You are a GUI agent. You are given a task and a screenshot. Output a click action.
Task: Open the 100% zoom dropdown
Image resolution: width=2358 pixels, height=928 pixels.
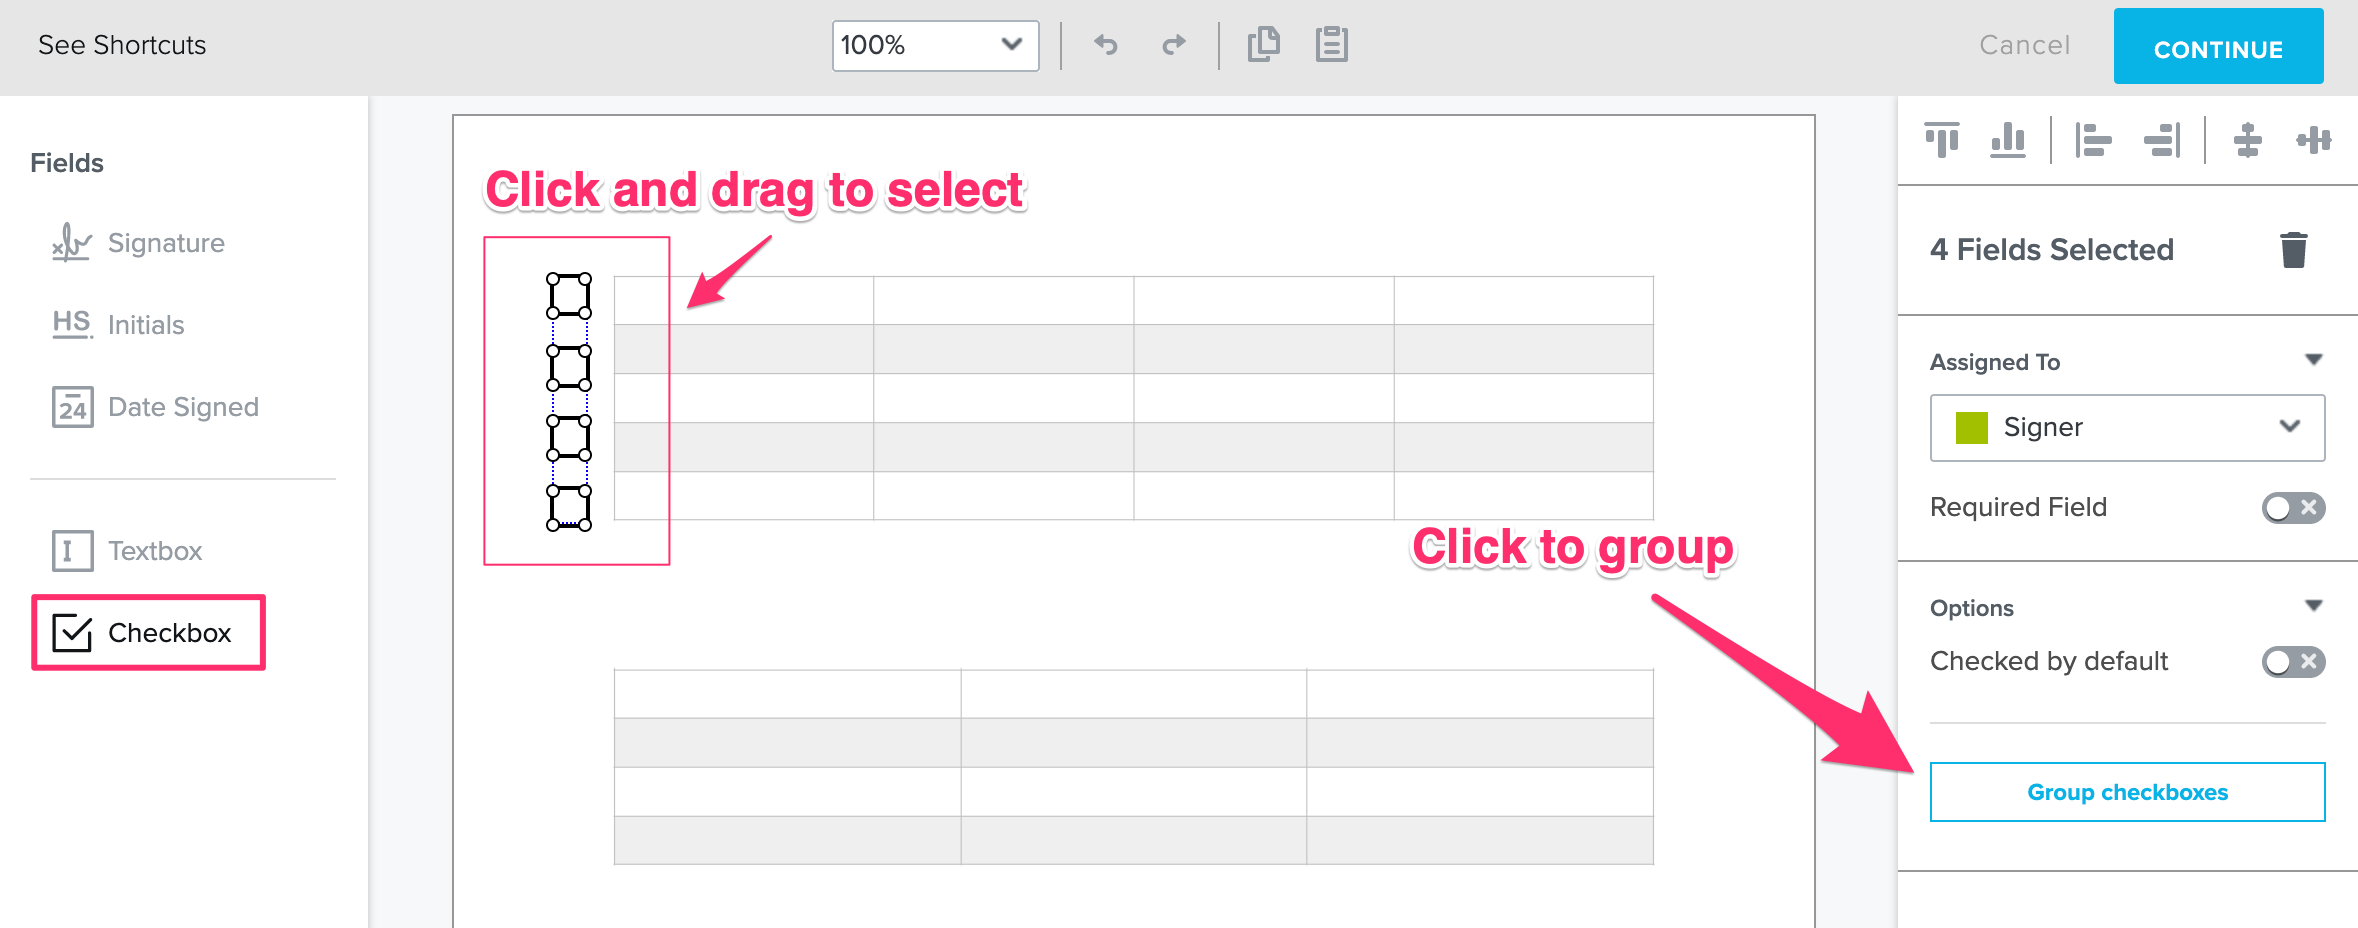[x=935, y=46]
